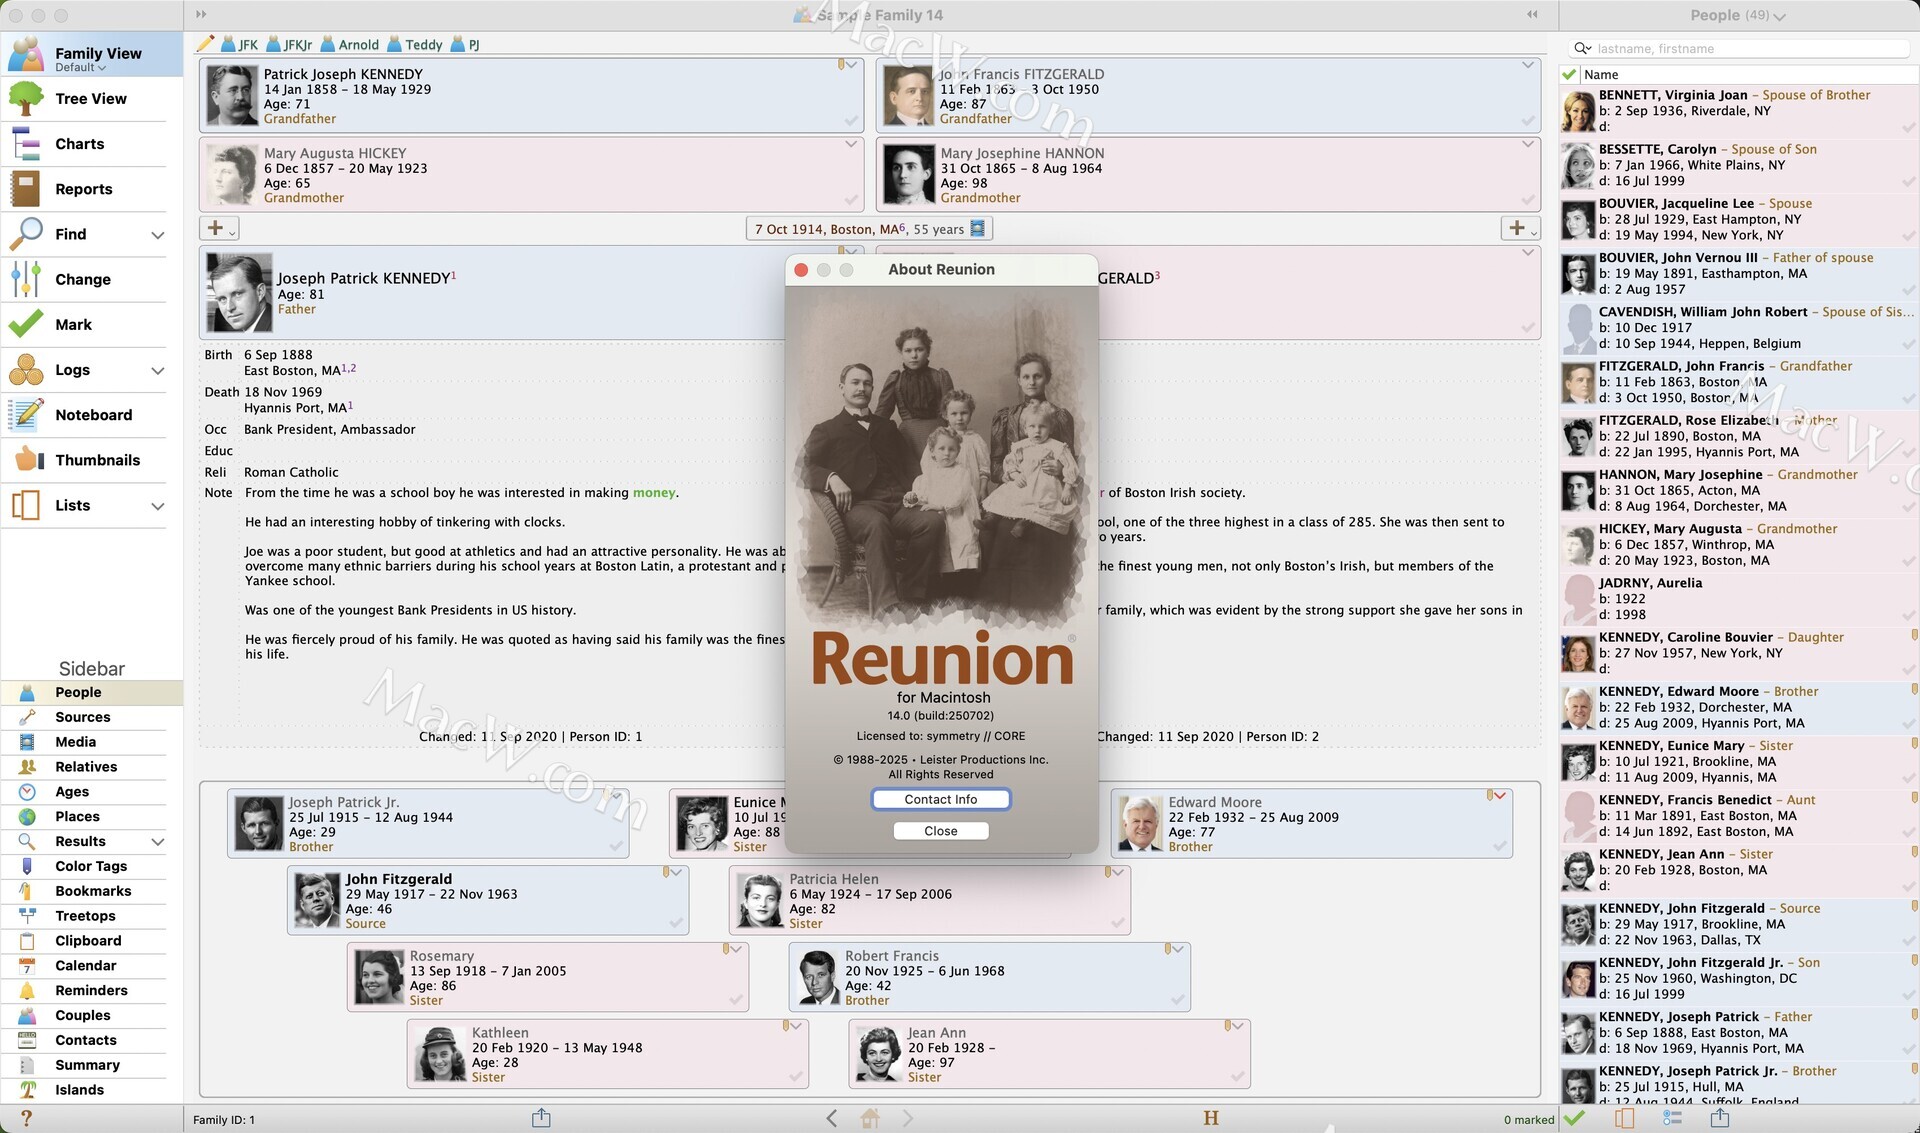Toggle mark check on Rosemary child card
Image resolution: width=1920 pixels, height=1133 pixels.
coord(736,1000)
